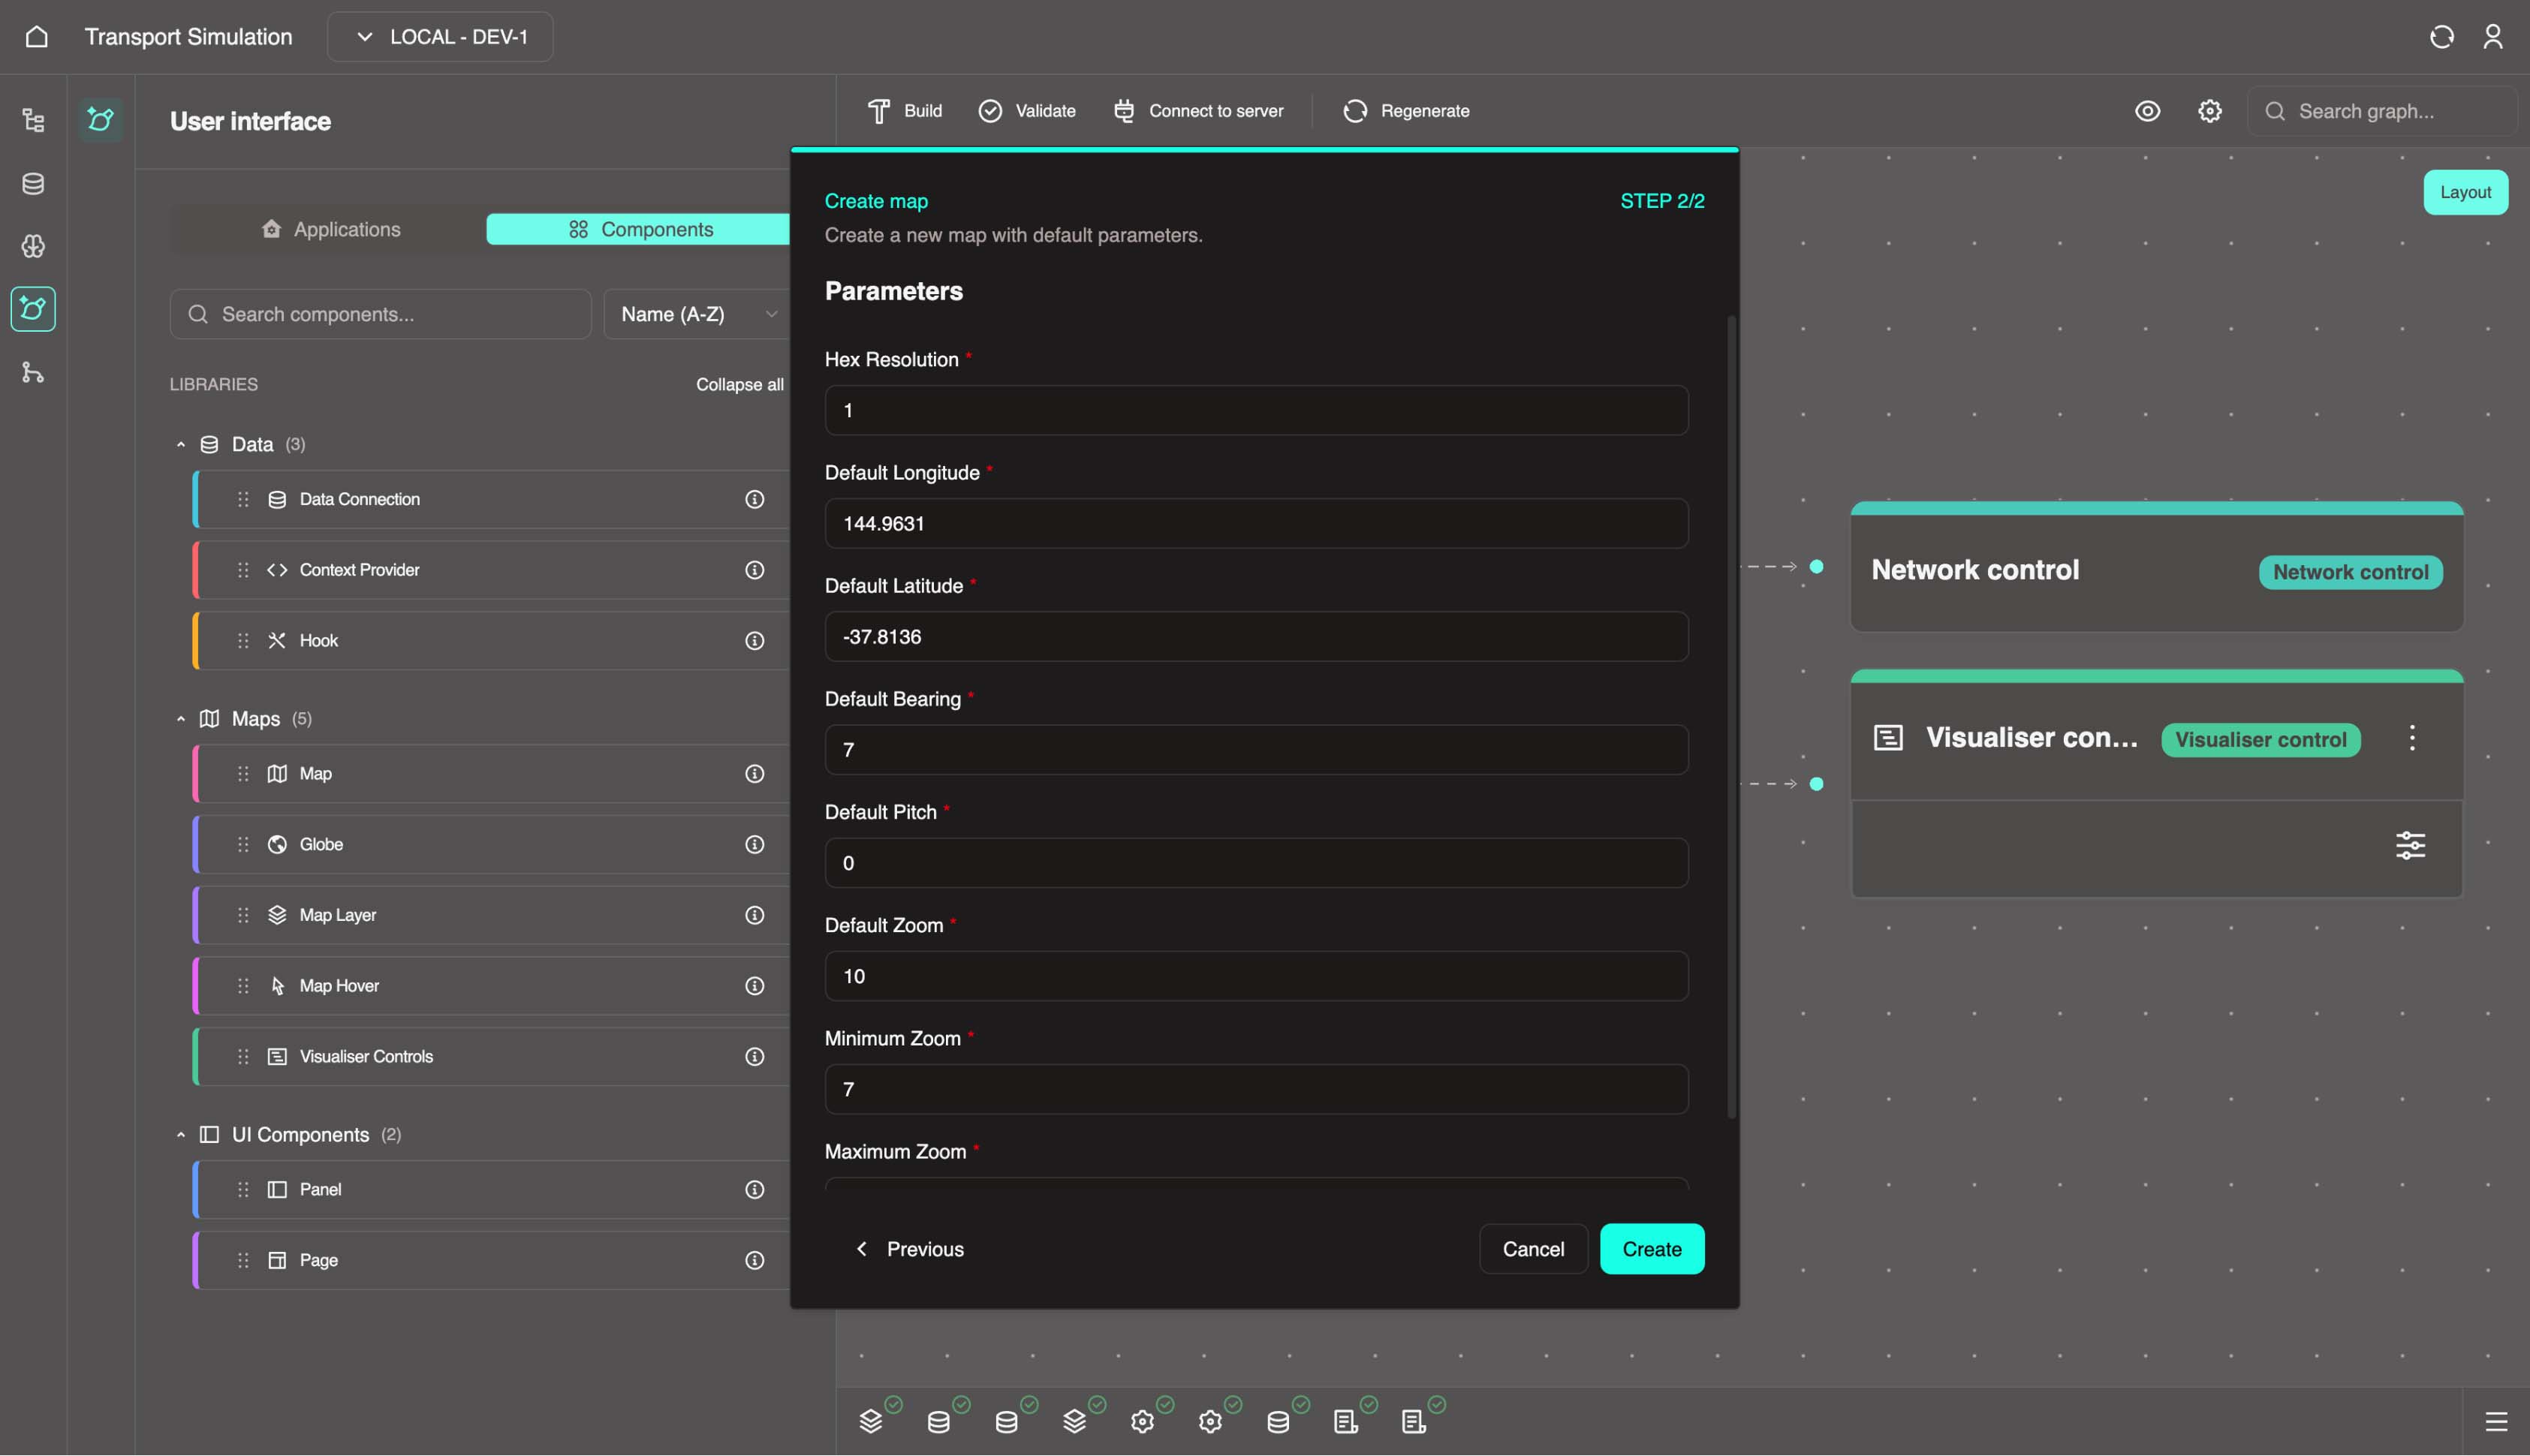Show info for Map Hover

pyautogui.click(x=754, y=986)
